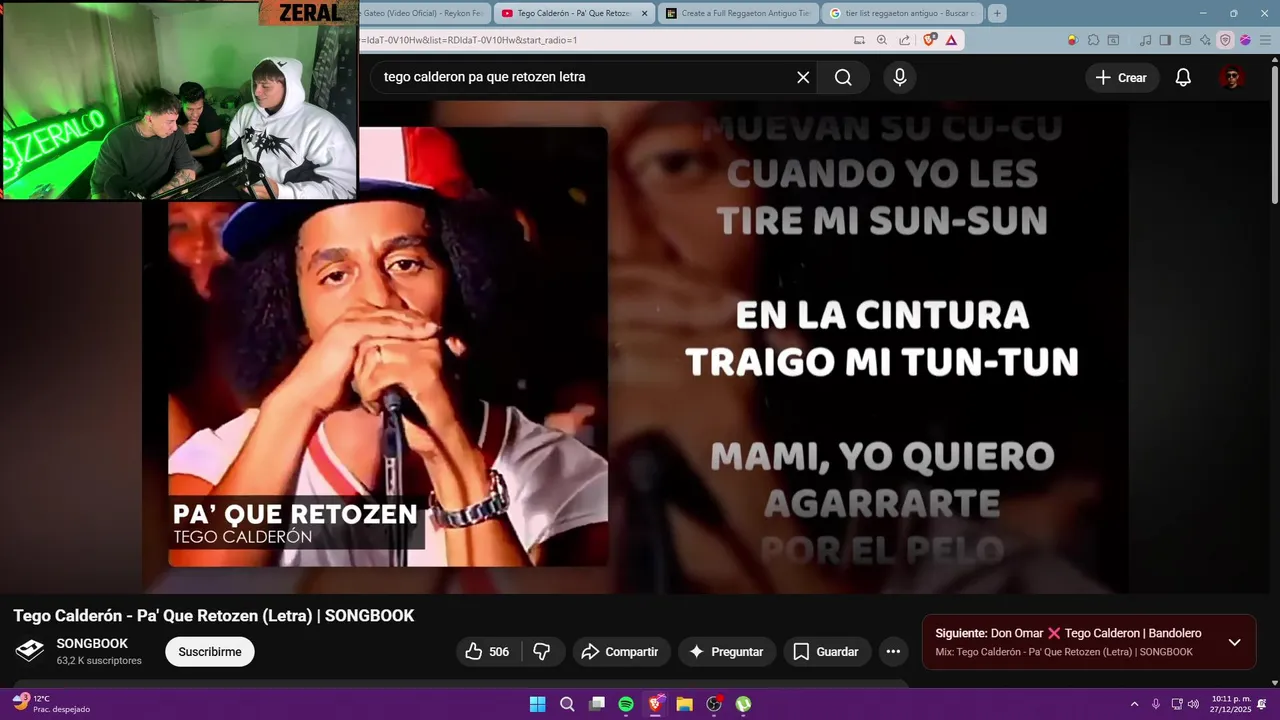Open a new browser tab
Viewport: 1280px width, 720px height.
[997, 13]
